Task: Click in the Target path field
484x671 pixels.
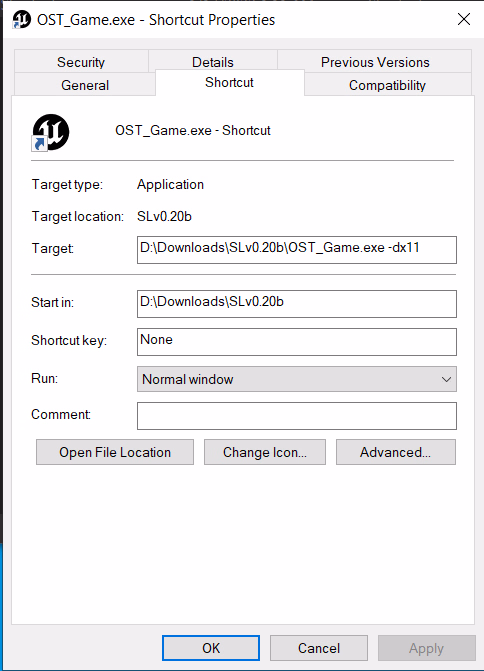Action: point(297,250)
